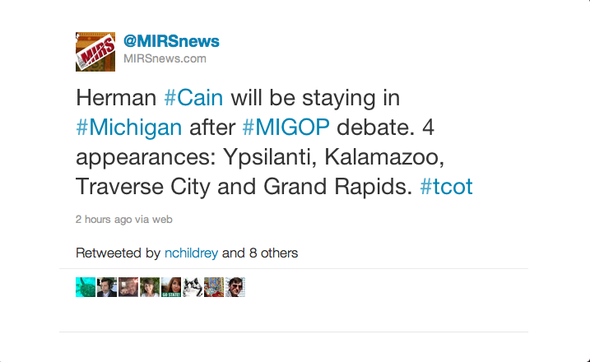
Task: Open avatar of man in dark suit
Action: coord(107,287)
